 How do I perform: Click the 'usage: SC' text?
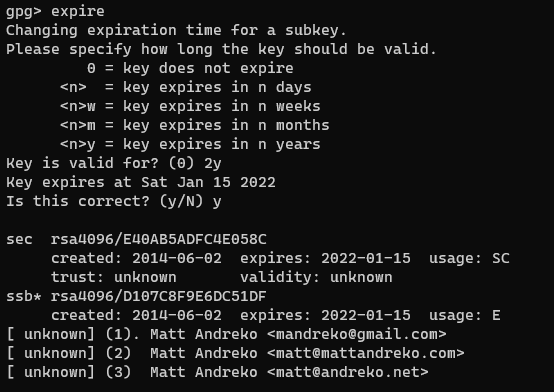pyautogui.click(x=469, y=258)
